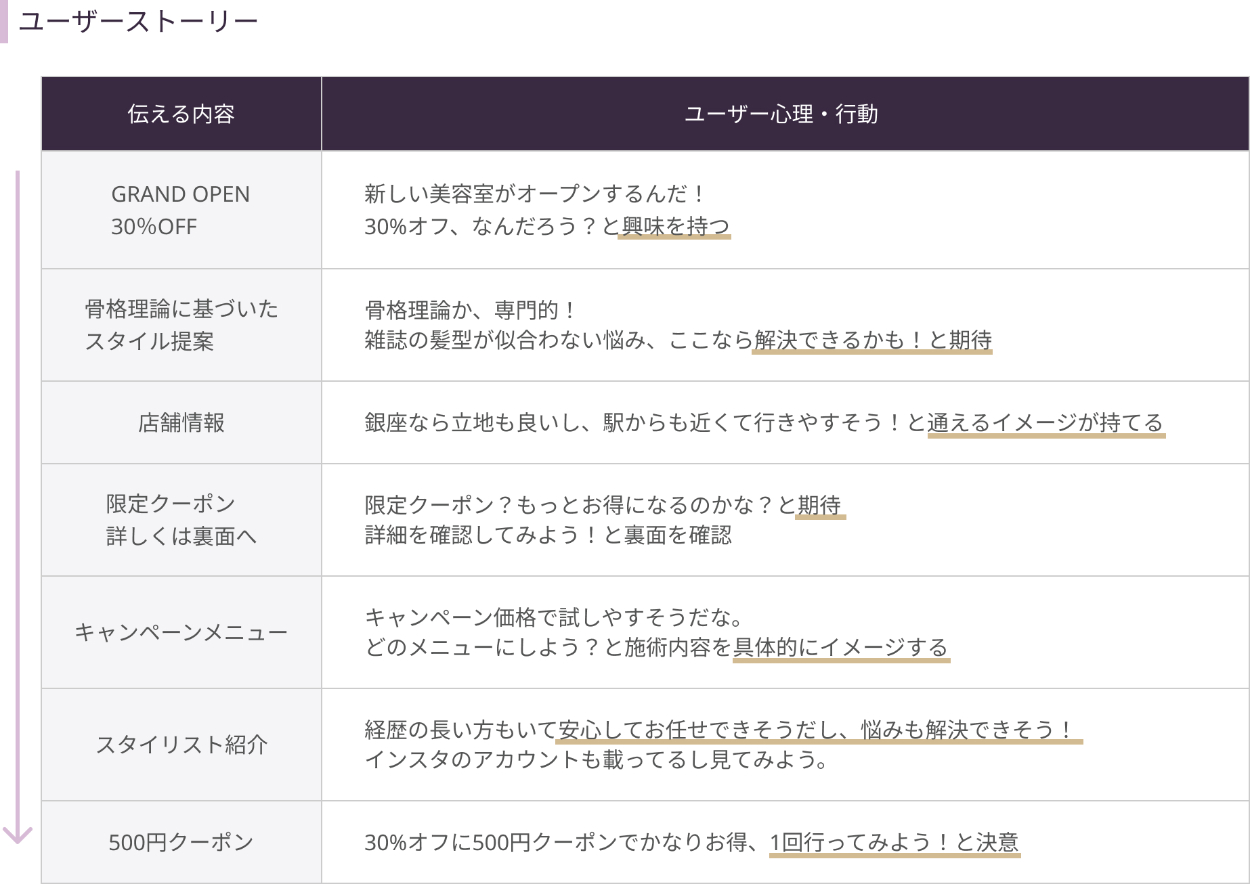The height and width of the screenshot is (884, 1250).
Task: Click the キャンペーンメニュー row label
Action: coord(181,632)
